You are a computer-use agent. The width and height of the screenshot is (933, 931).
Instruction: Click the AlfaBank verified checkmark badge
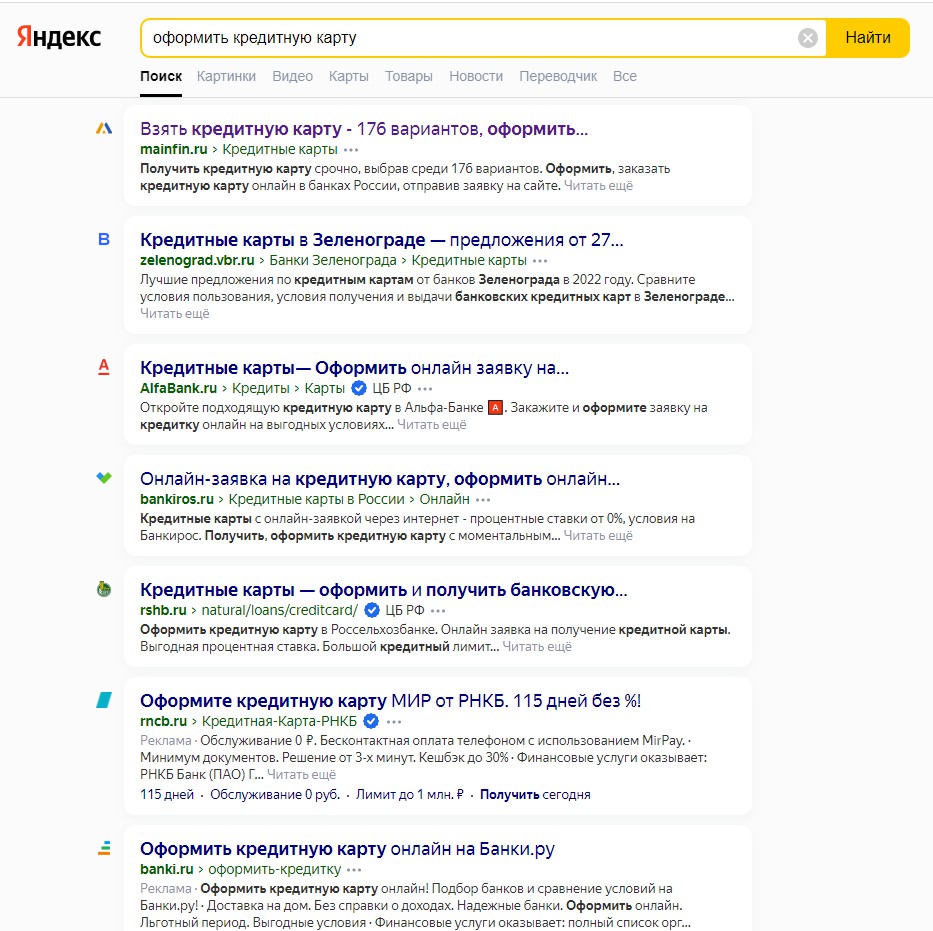[x=359, y=388]
